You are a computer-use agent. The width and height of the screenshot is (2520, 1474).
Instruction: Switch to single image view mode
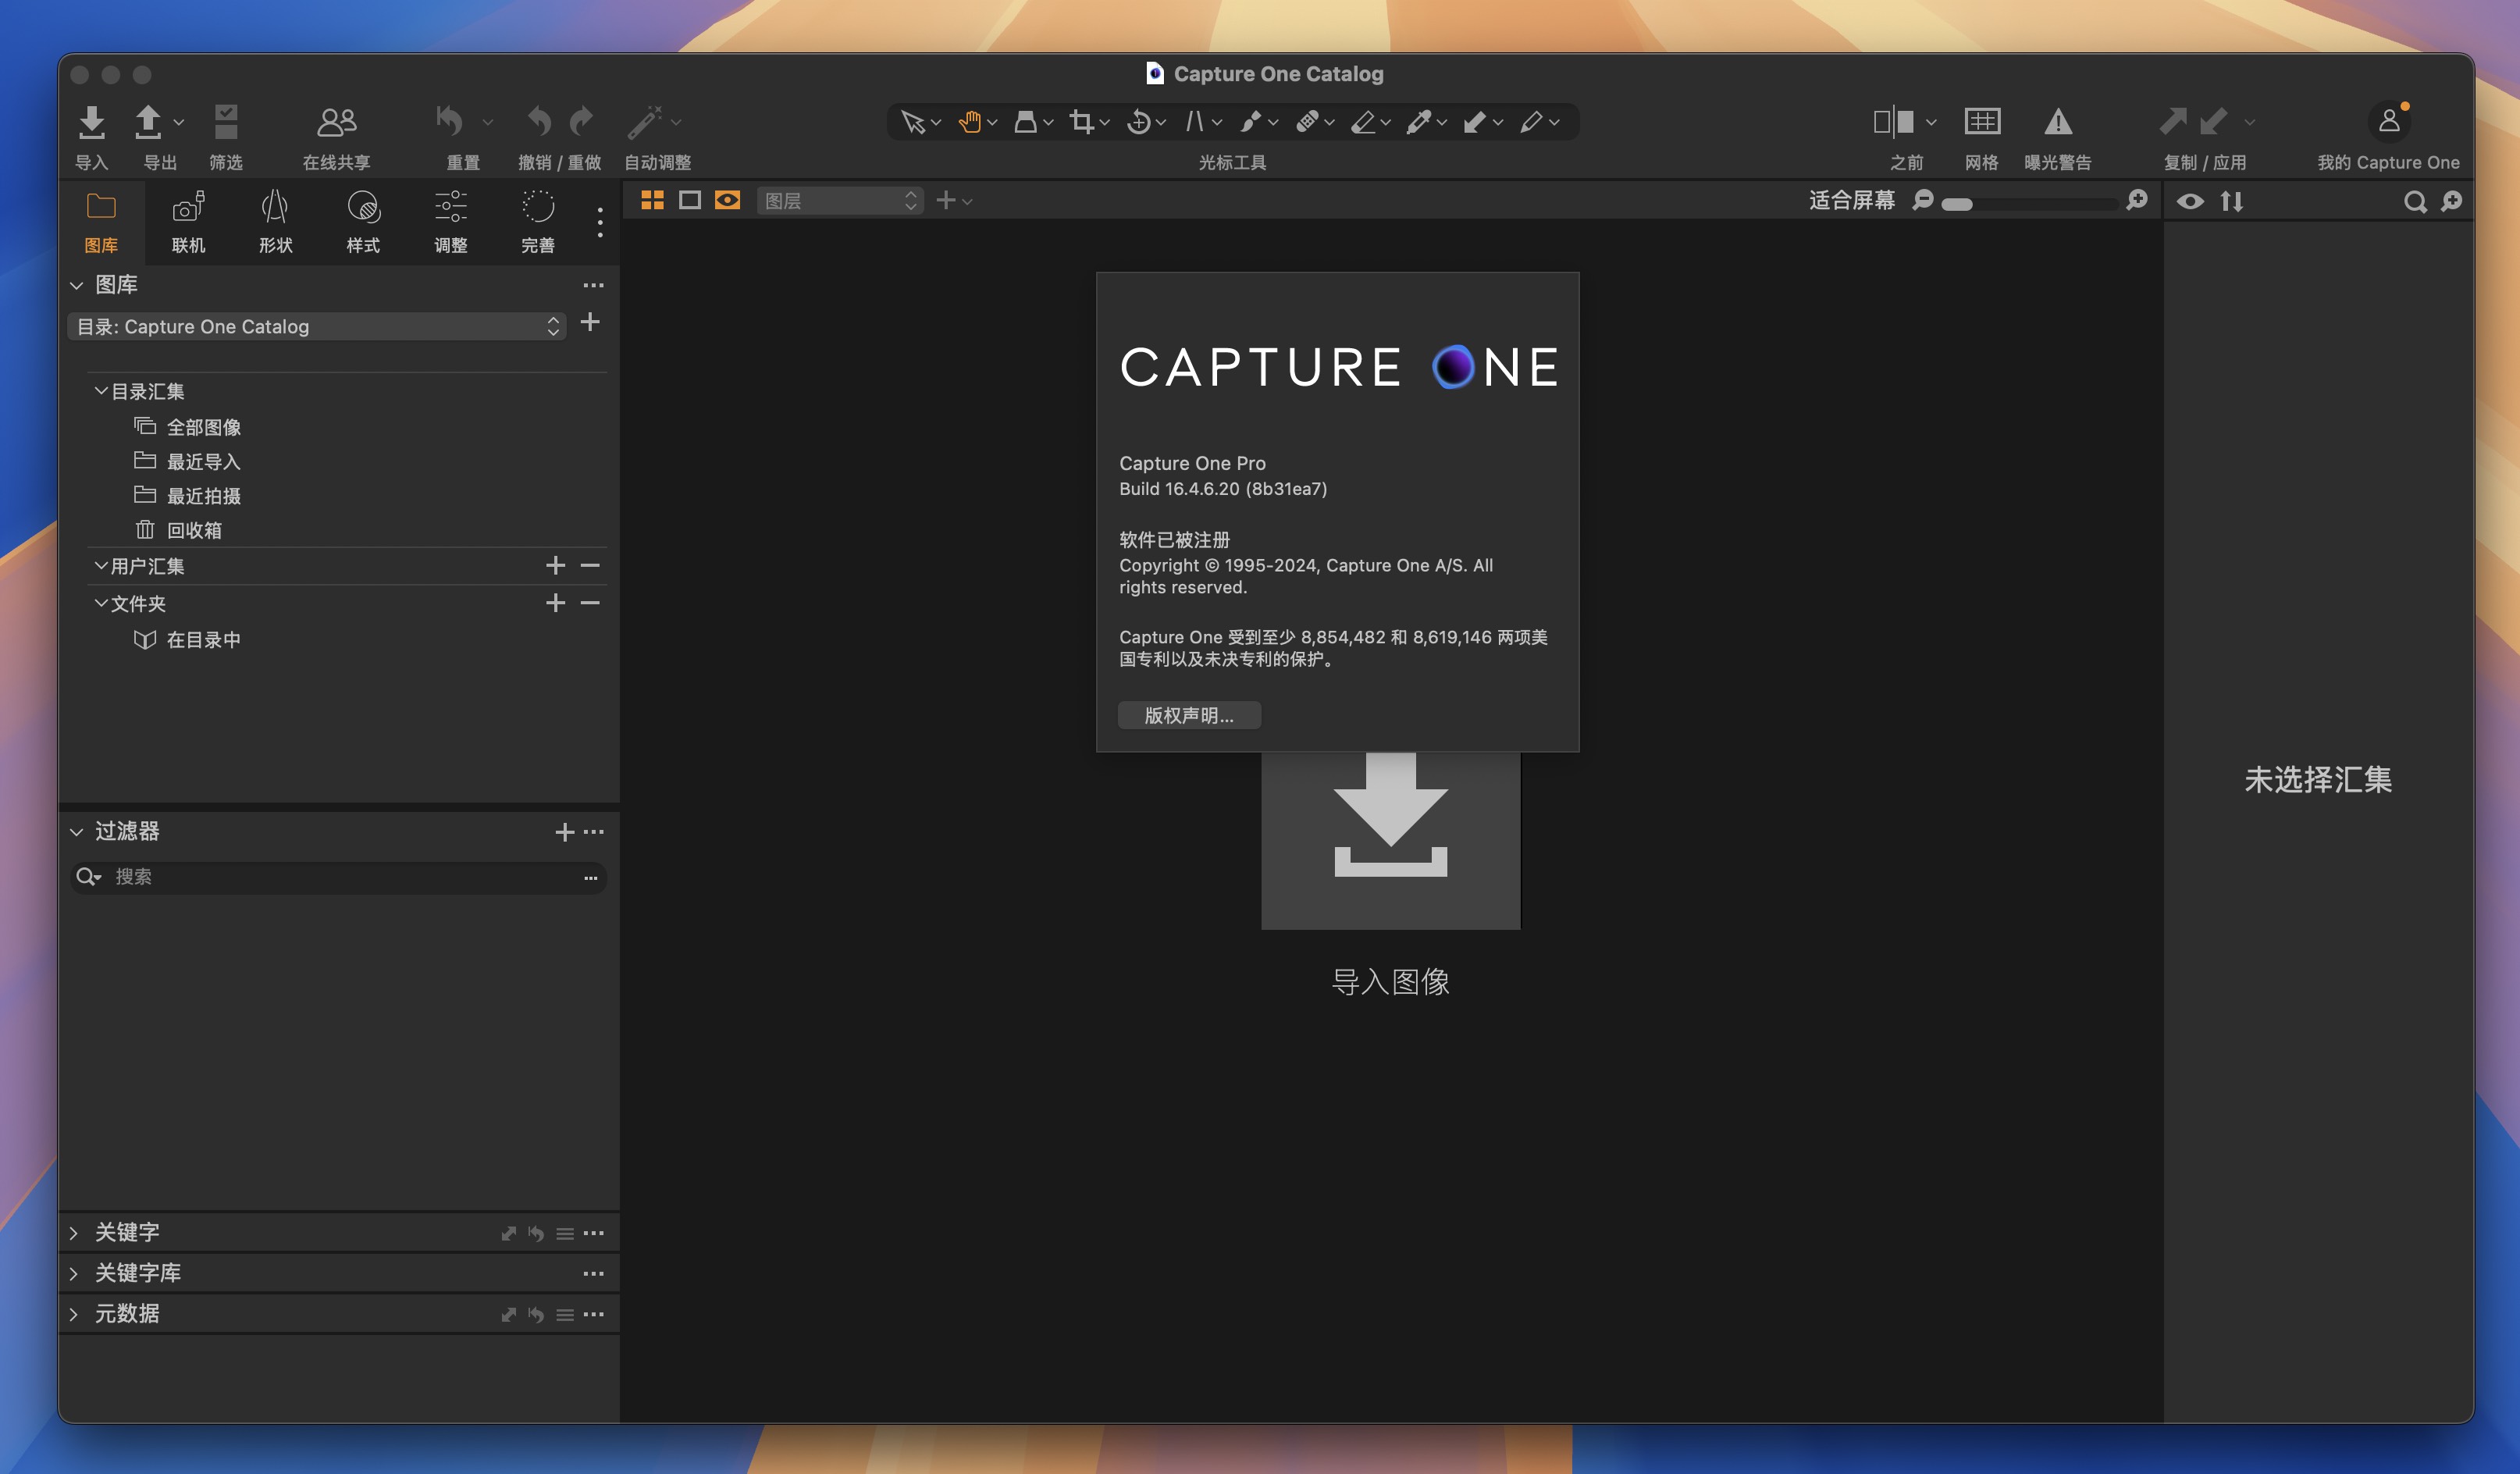(x=689, y=201)
